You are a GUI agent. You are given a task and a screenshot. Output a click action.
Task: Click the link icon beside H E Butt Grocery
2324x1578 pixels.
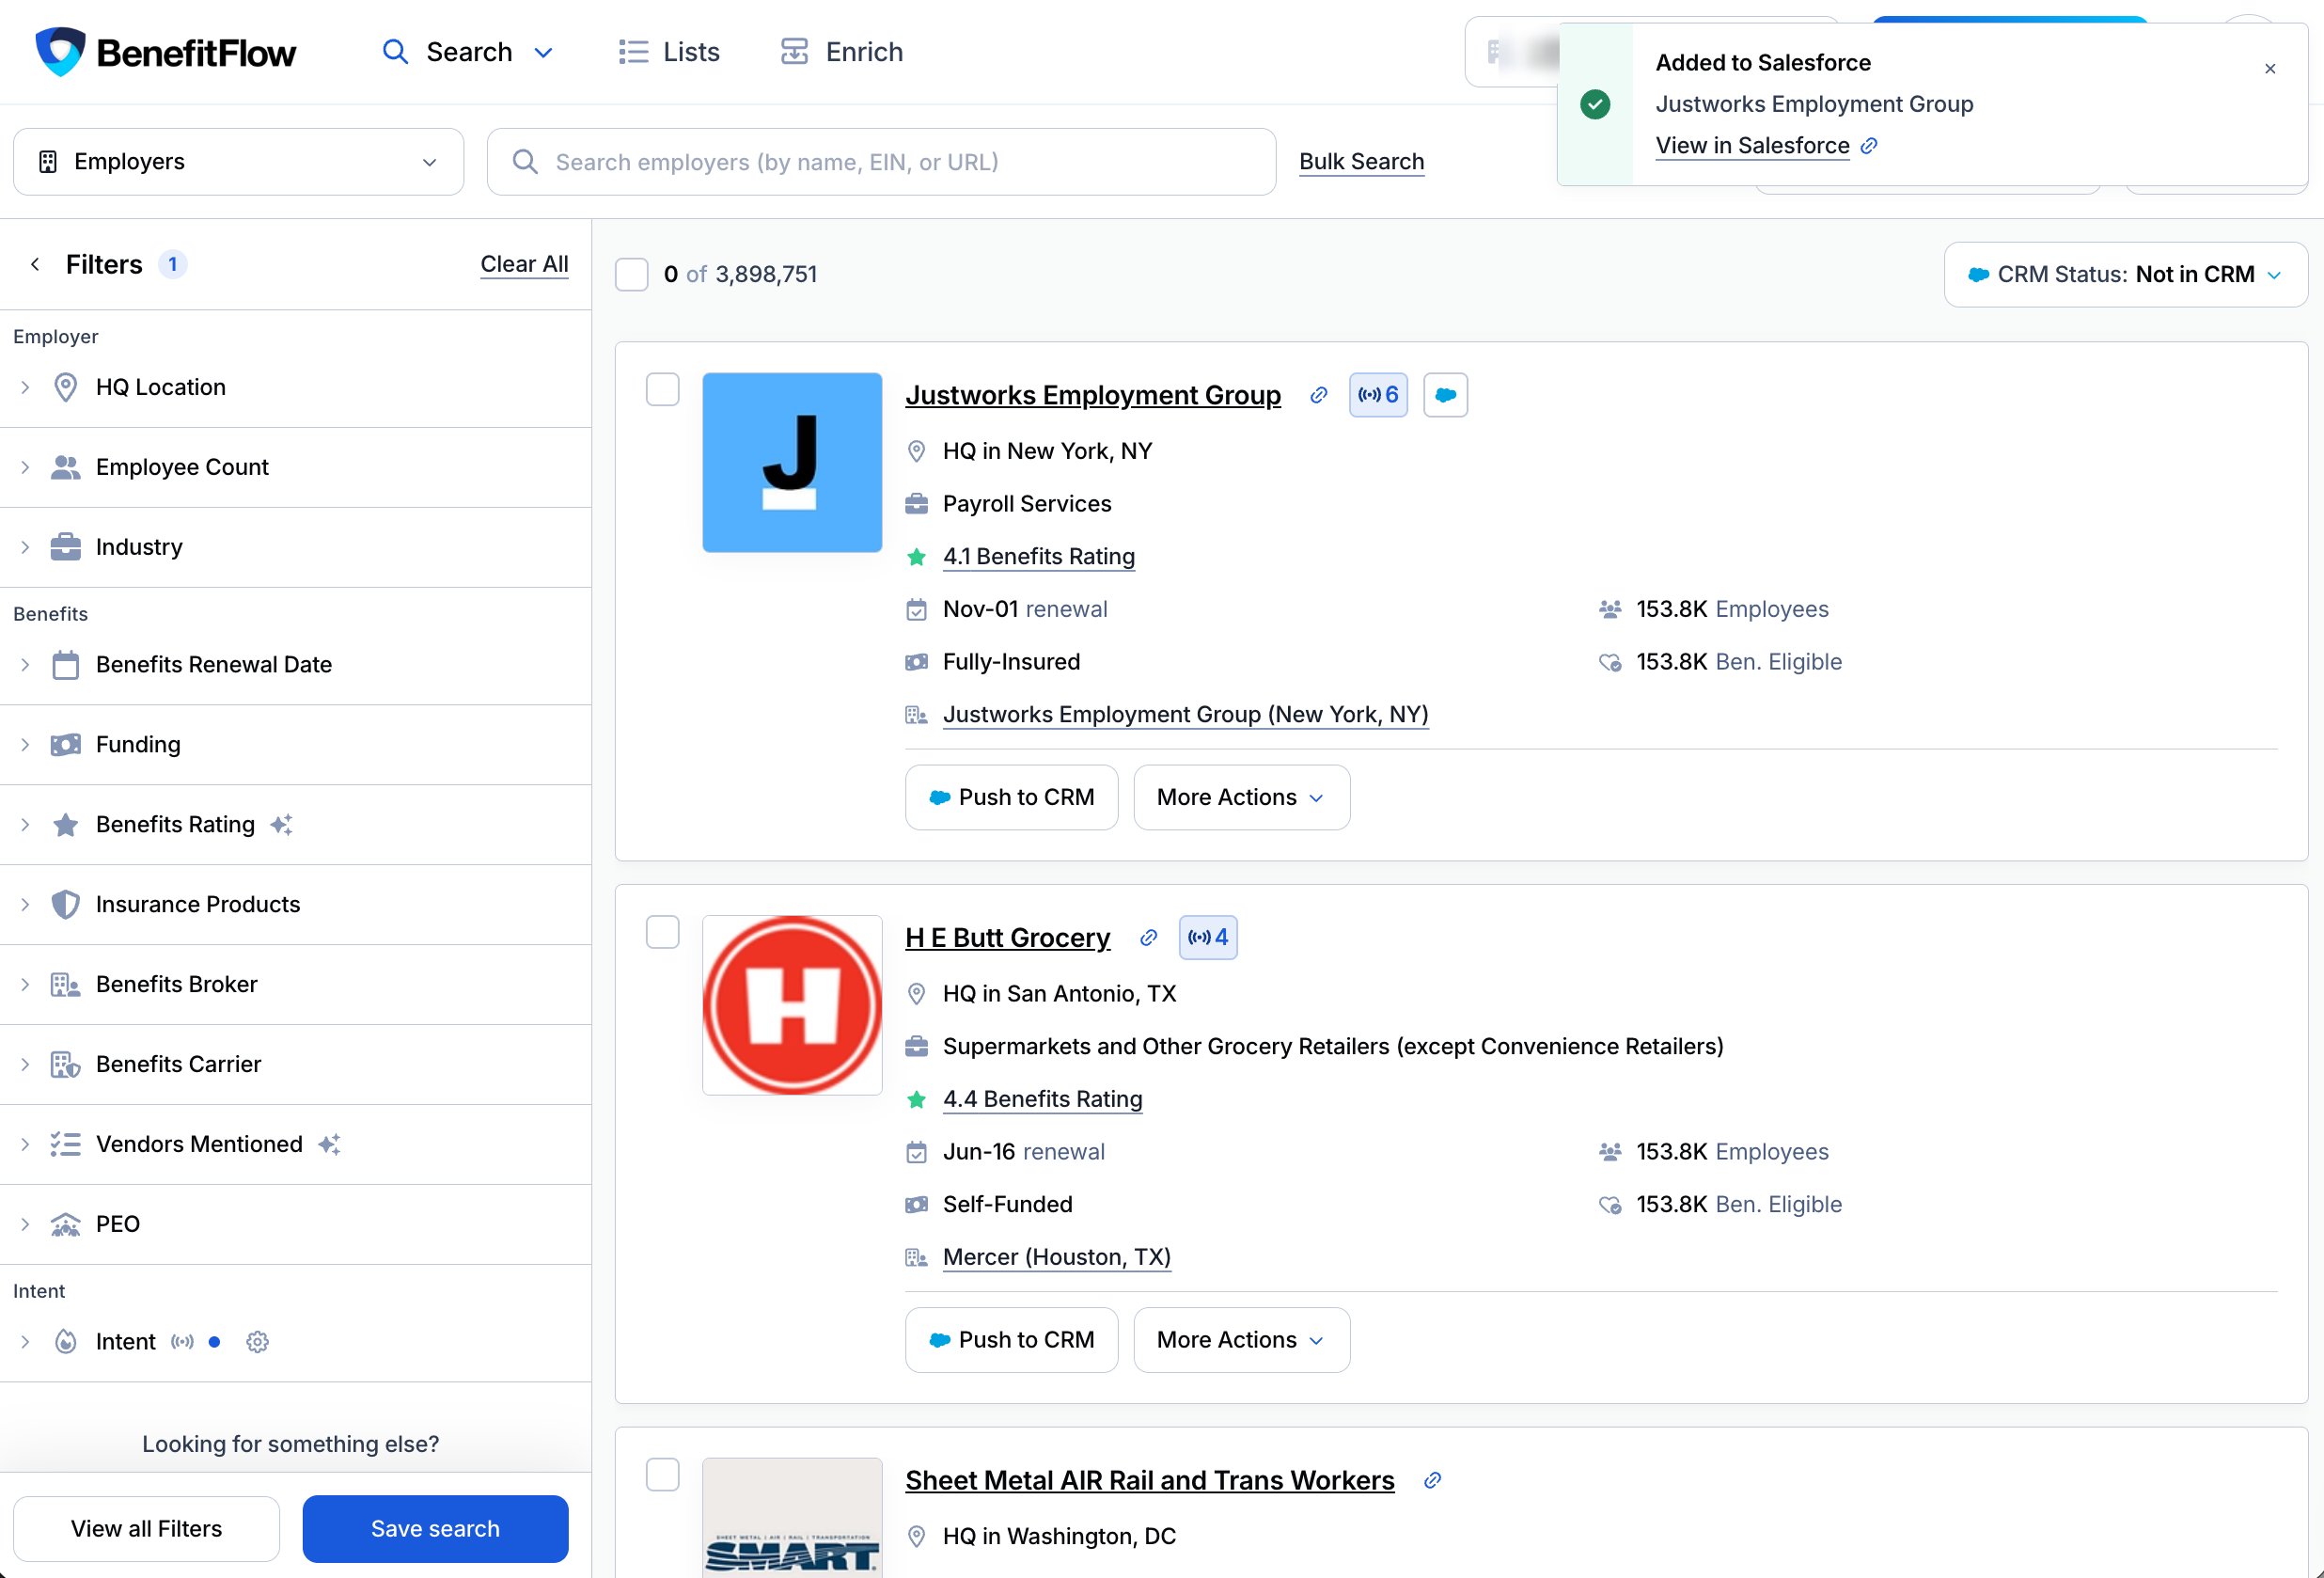pyautogui.click(x=1148, y=937)
